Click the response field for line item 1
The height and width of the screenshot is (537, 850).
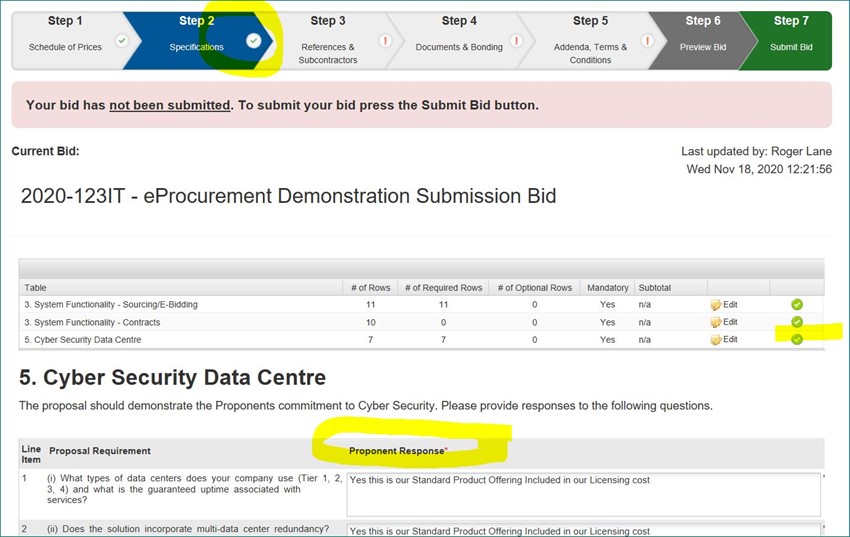583,494
